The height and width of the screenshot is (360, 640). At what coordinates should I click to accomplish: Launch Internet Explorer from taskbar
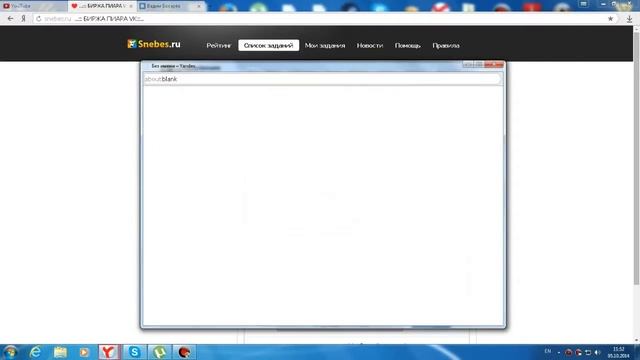36,352
